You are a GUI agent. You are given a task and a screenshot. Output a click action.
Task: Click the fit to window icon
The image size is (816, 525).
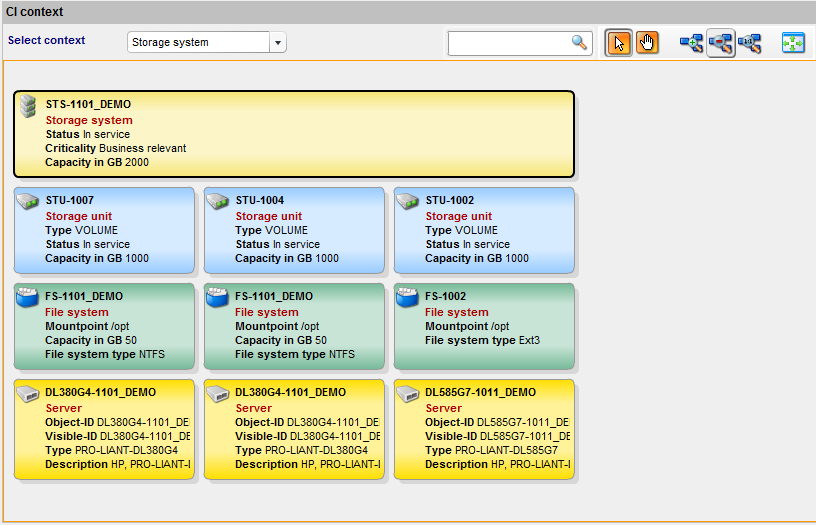(793, 43)
